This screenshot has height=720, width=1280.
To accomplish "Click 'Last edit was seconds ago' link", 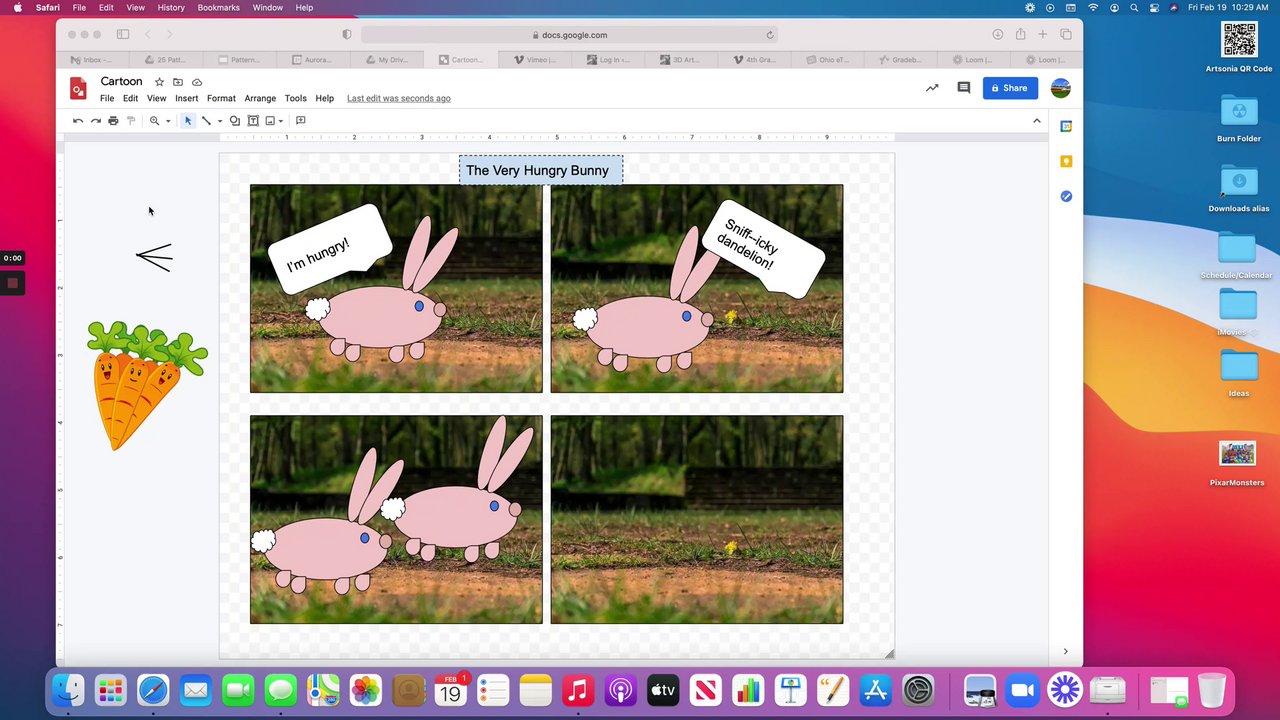I will pos(399,99).
